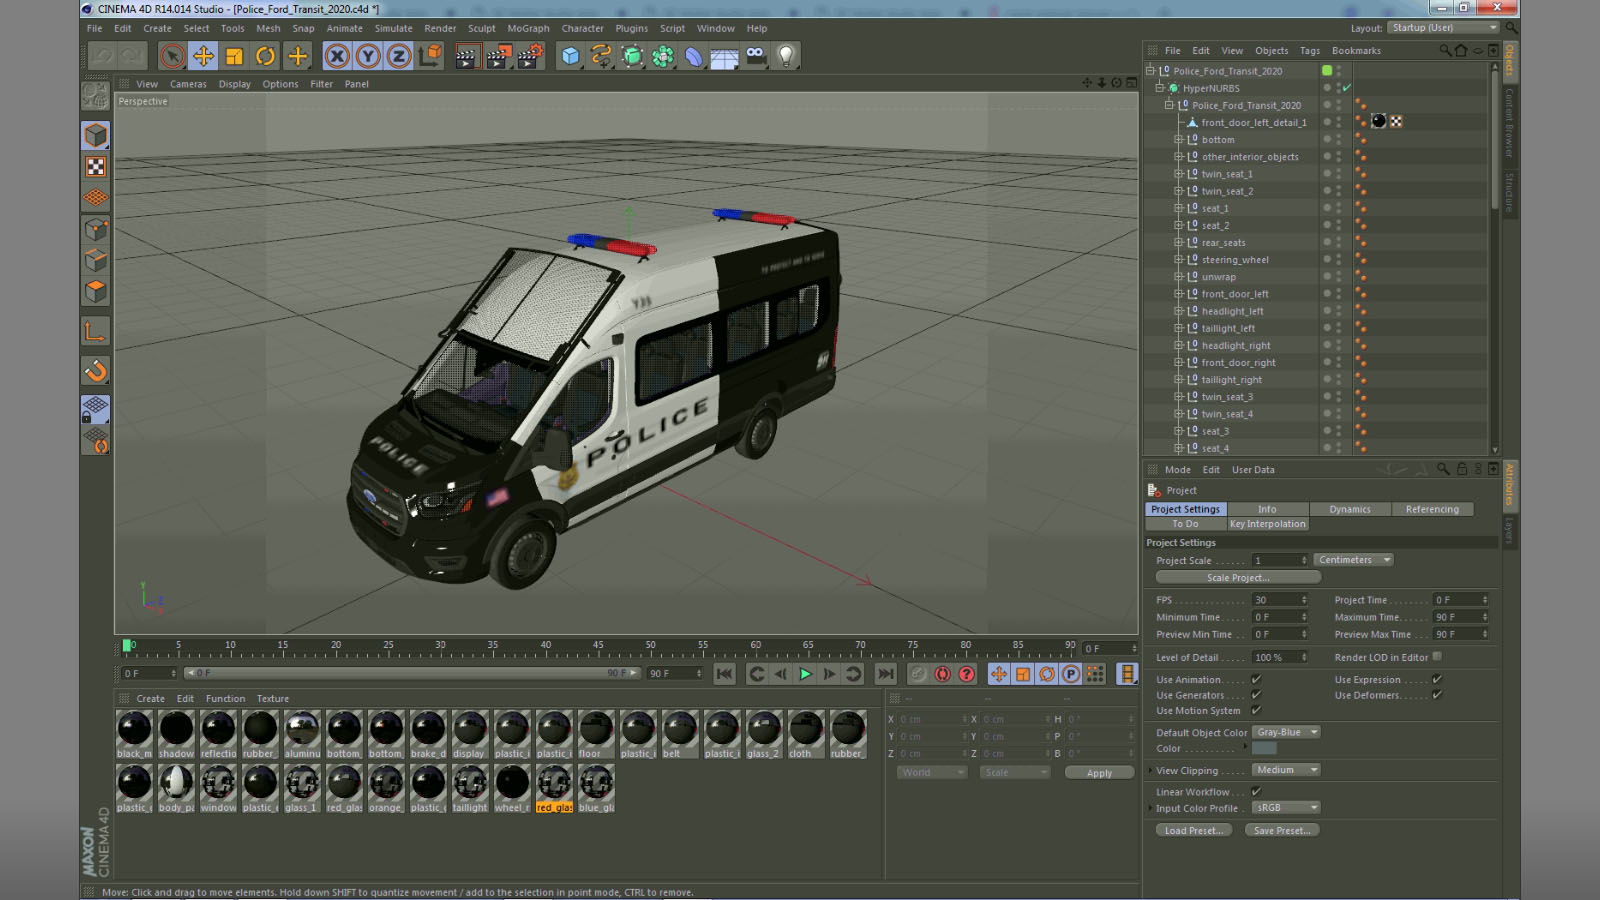The width and height of the screenshot is (1600, 900).
Task: Select the Live Selection arrow tool
Action: tap(172, 56)
